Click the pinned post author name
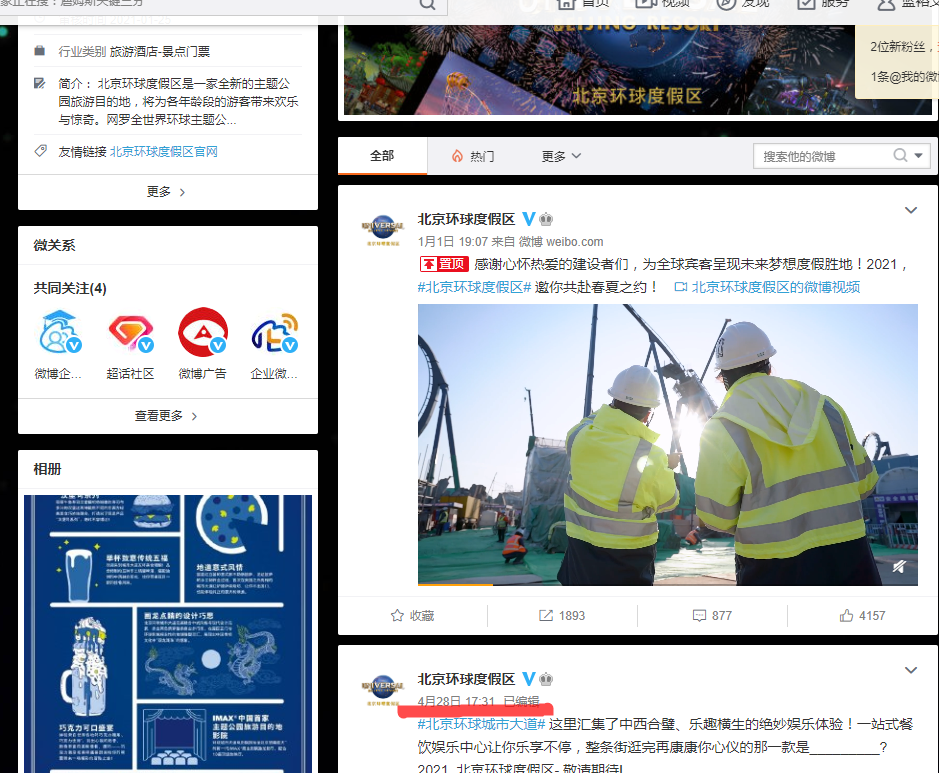The width and height of the screenshot is (939, 773). click(x=466, y=219)
